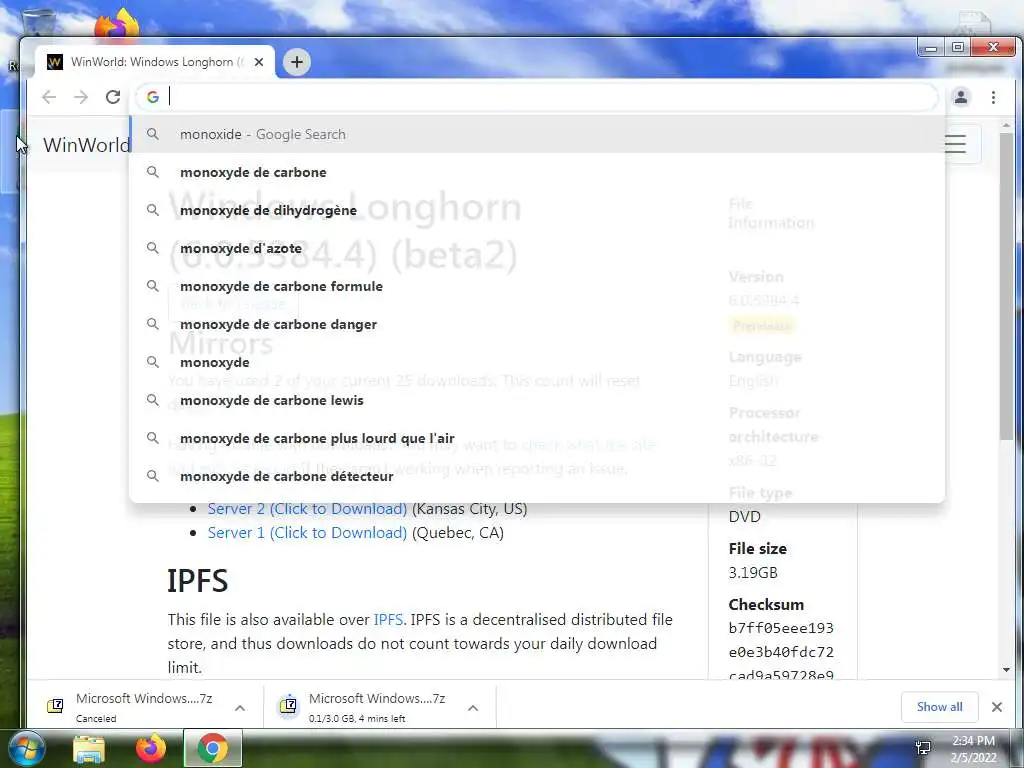This screenshot has height=768, width=1024.
Task: Click the taskbar clock showing 2:34 PM
Action: point(973,749)
